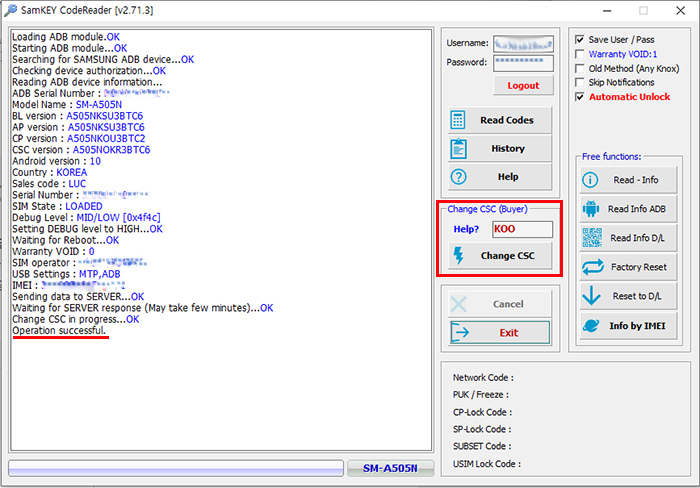Click the 'USIM Lock Code :' label

click(487, 464)
